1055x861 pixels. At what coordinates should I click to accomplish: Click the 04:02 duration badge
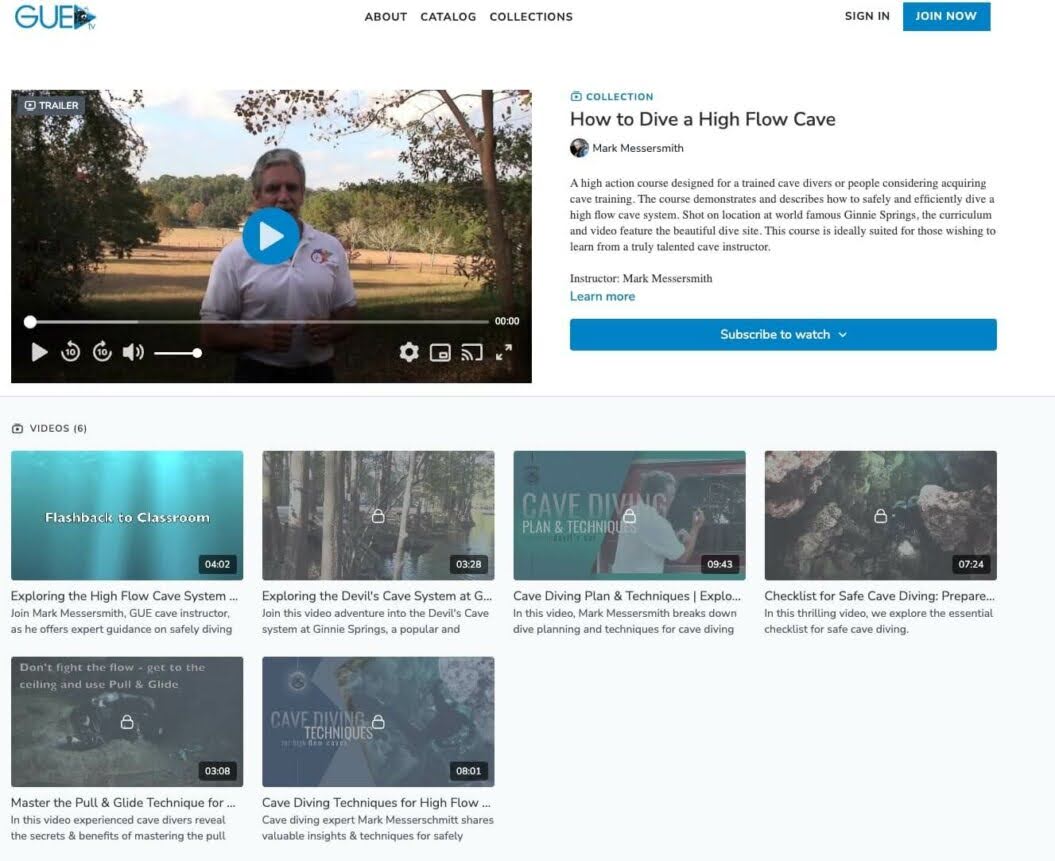click(x=217, y=564)
